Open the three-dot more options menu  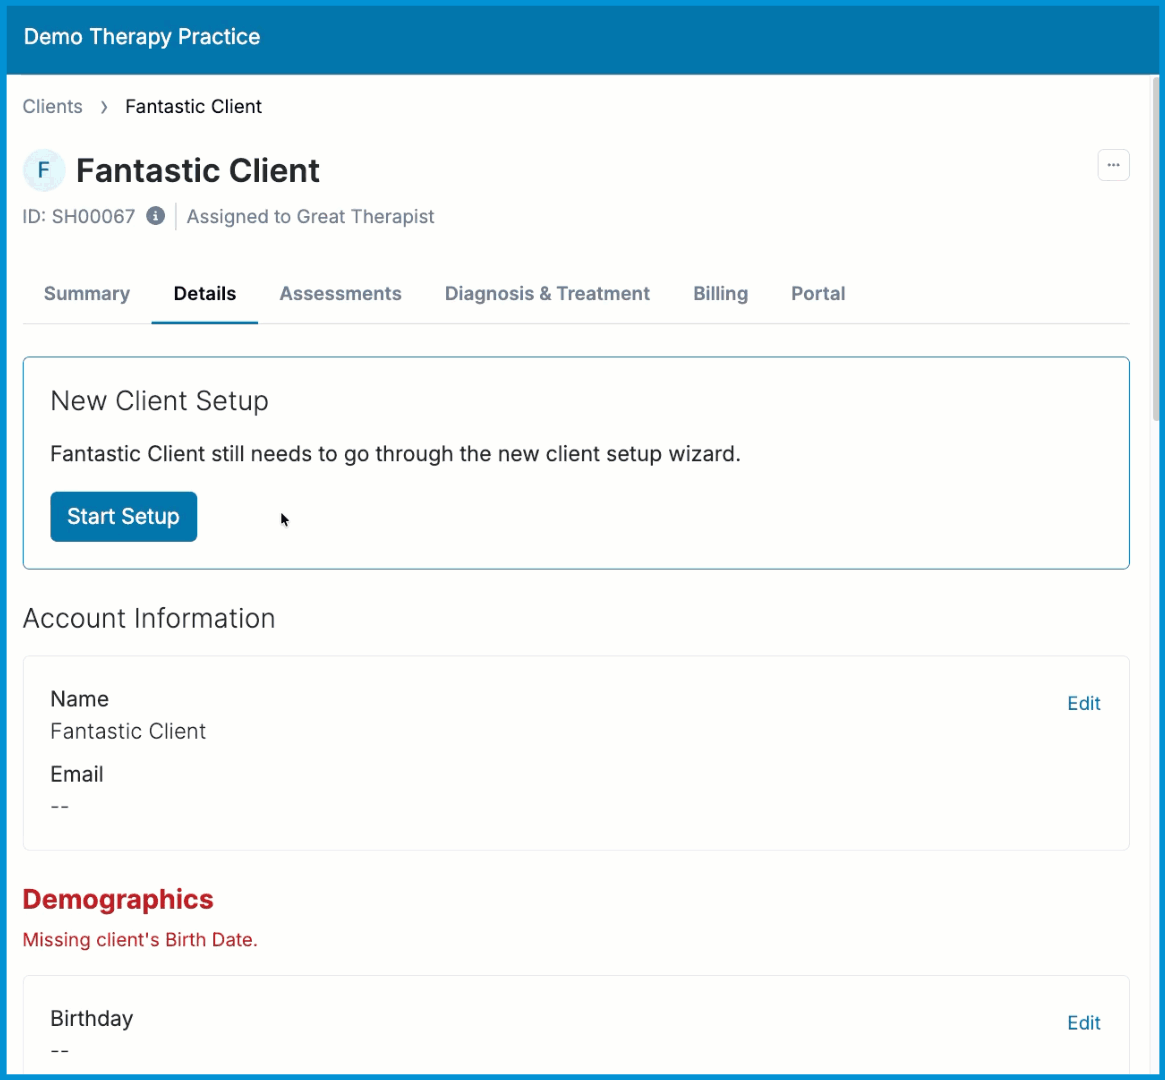tap(1113, 165)
